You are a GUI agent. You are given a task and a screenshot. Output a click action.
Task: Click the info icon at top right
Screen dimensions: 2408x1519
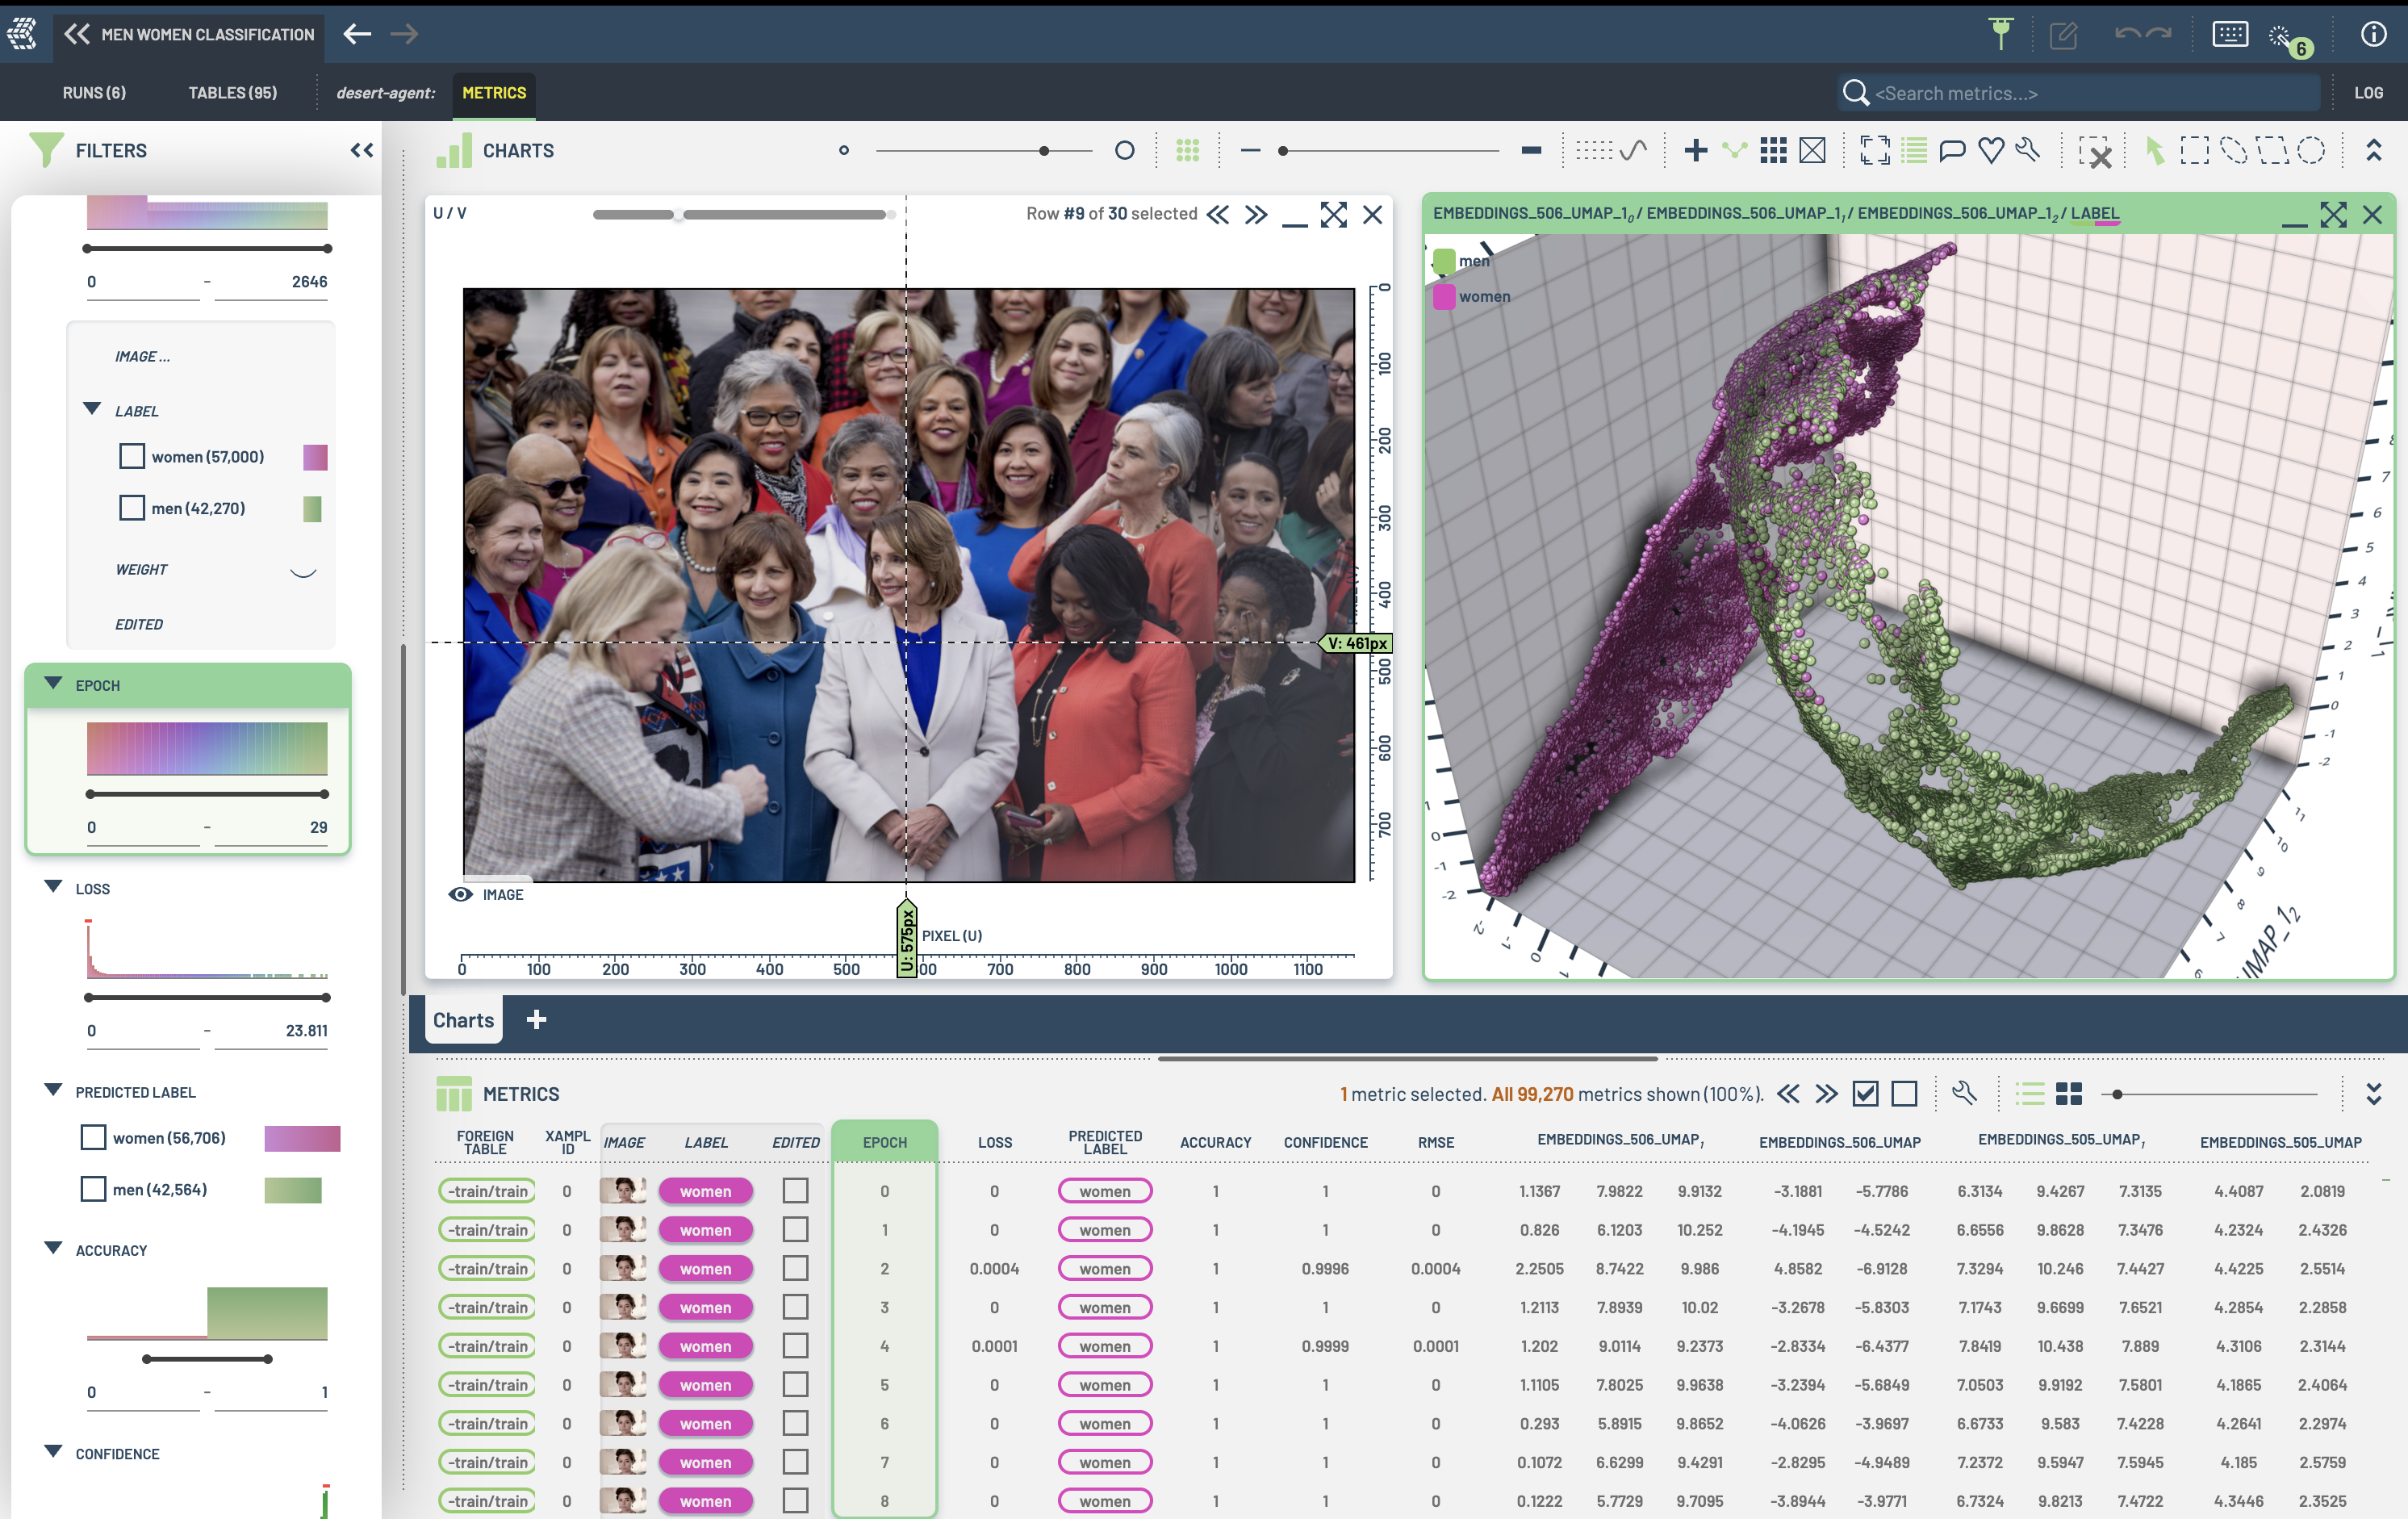[x=2373, y=35]
